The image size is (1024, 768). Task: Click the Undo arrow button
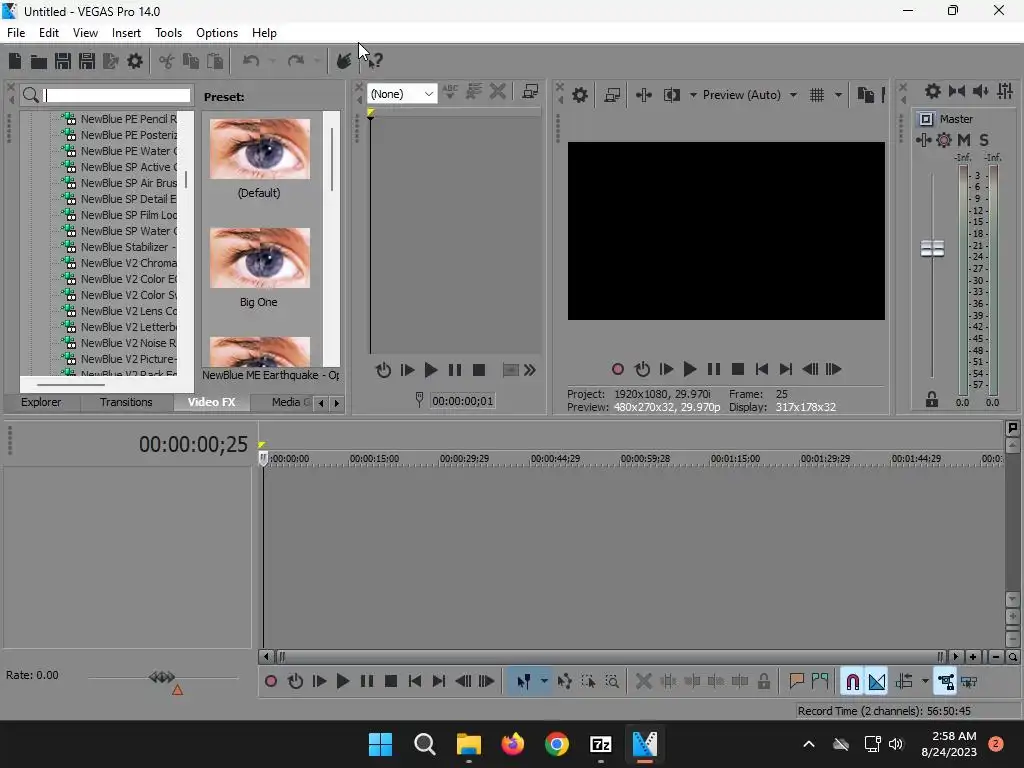(x=251, y=61)
